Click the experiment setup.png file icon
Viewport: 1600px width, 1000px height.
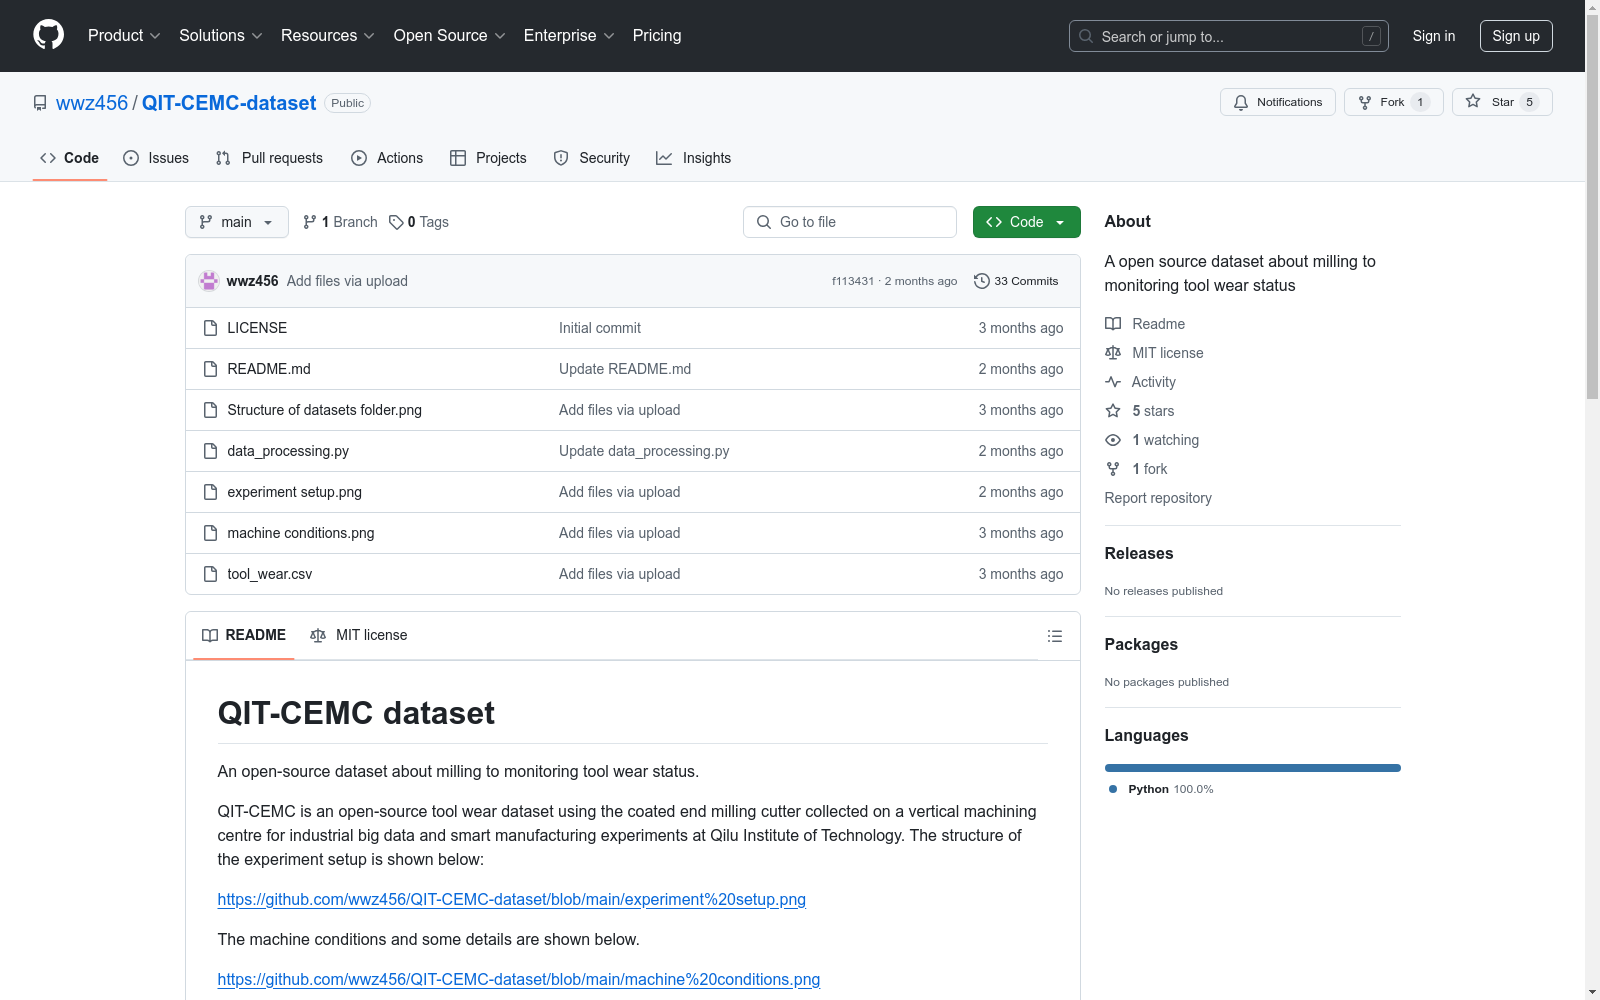coord(210,492)
